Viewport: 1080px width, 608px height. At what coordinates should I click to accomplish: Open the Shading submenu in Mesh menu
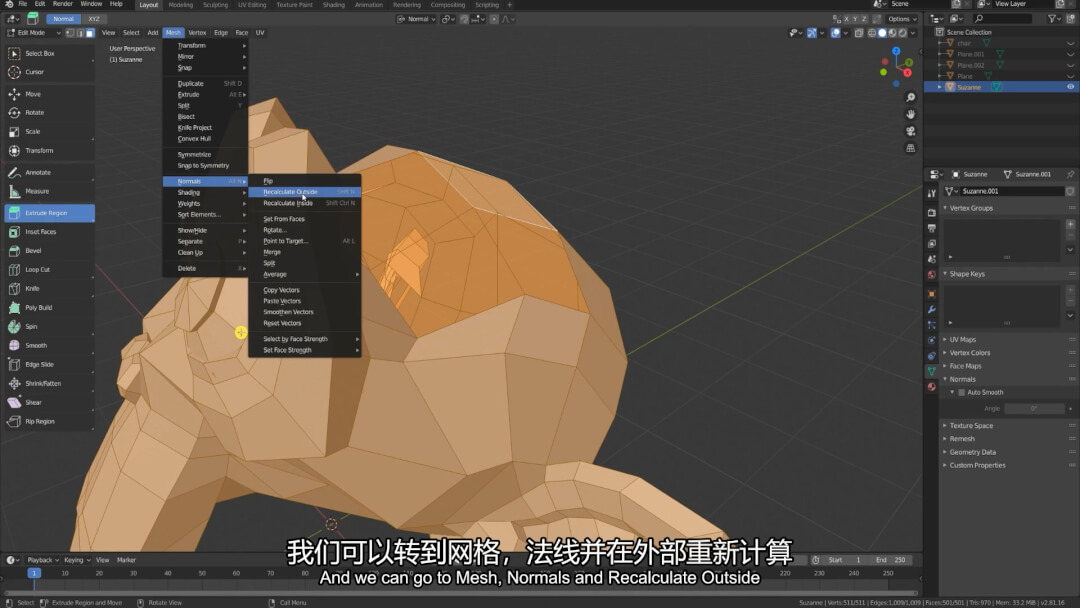point(205,193)
